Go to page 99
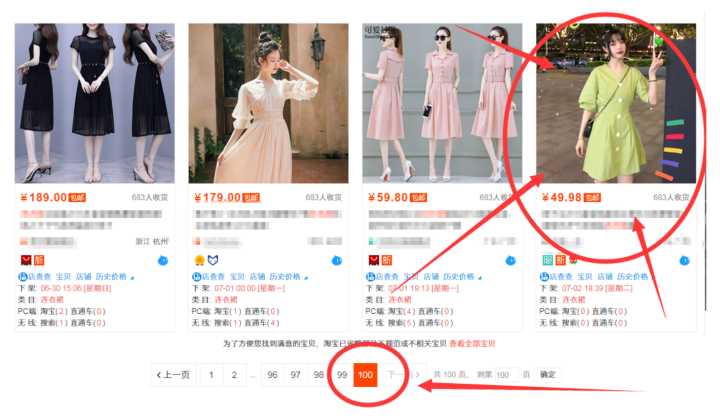The width and height of the screenshot is (720, 420). pyautogui.click(x=342, y=375)
